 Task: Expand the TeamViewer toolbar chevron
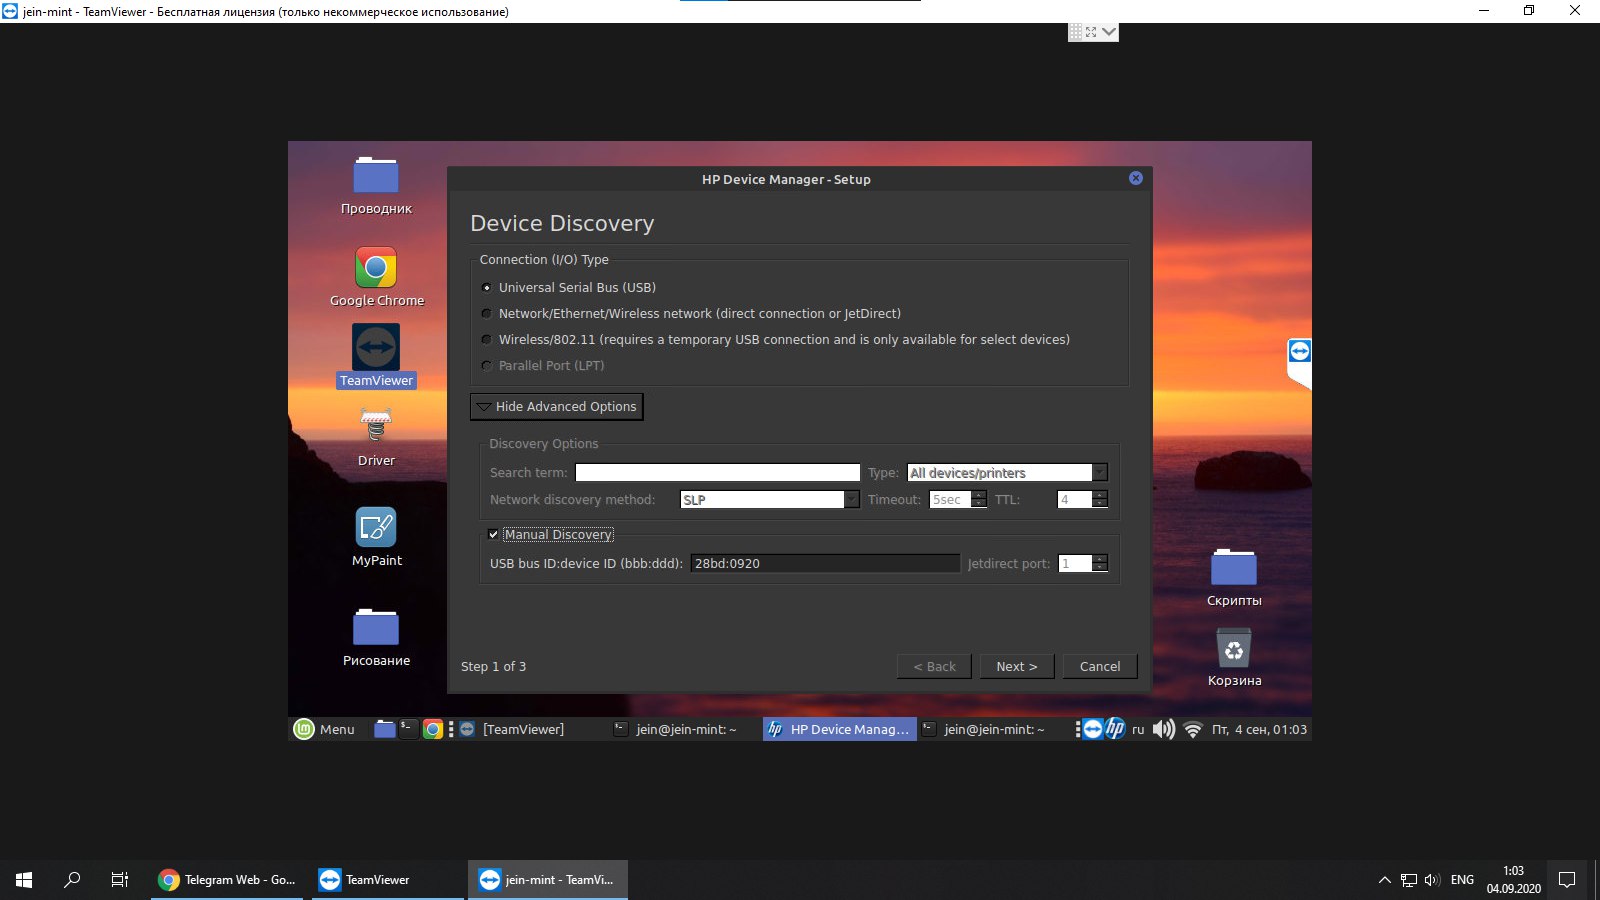[1108, 32]
